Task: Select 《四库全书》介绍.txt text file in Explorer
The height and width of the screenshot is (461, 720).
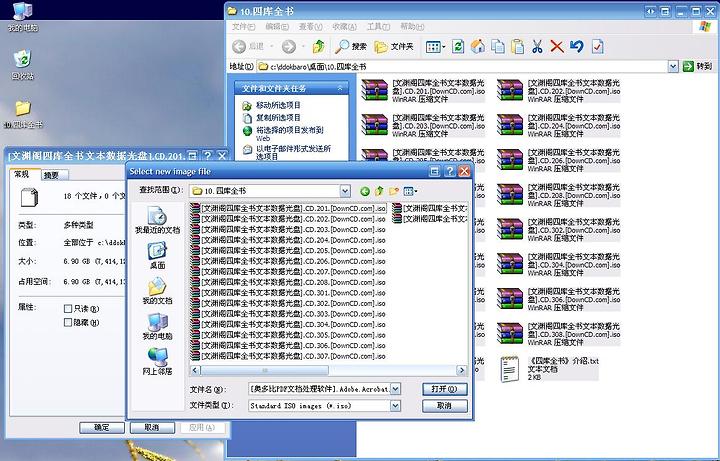Action: (x=549, y=369)
